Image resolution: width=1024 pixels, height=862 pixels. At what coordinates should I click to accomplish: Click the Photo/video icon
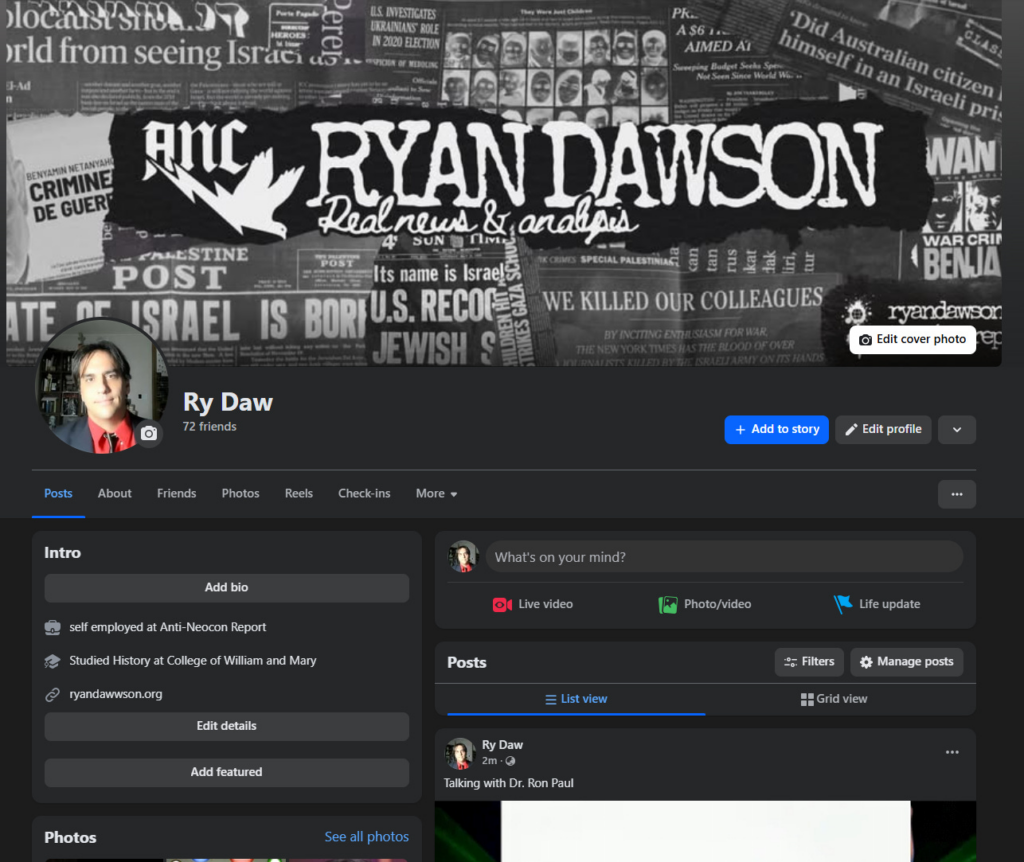668,604
